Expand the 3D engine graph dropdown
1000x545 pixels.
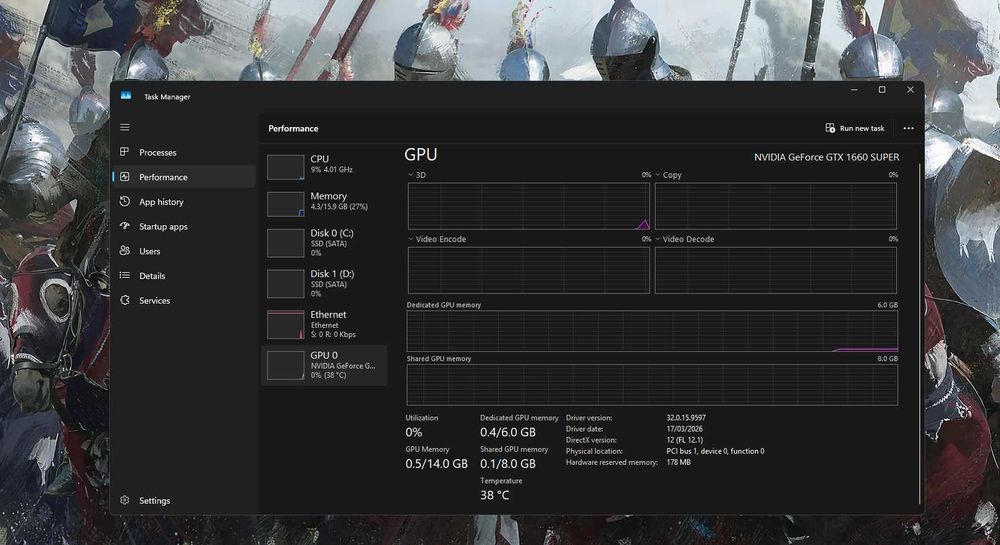click(411, 175)
